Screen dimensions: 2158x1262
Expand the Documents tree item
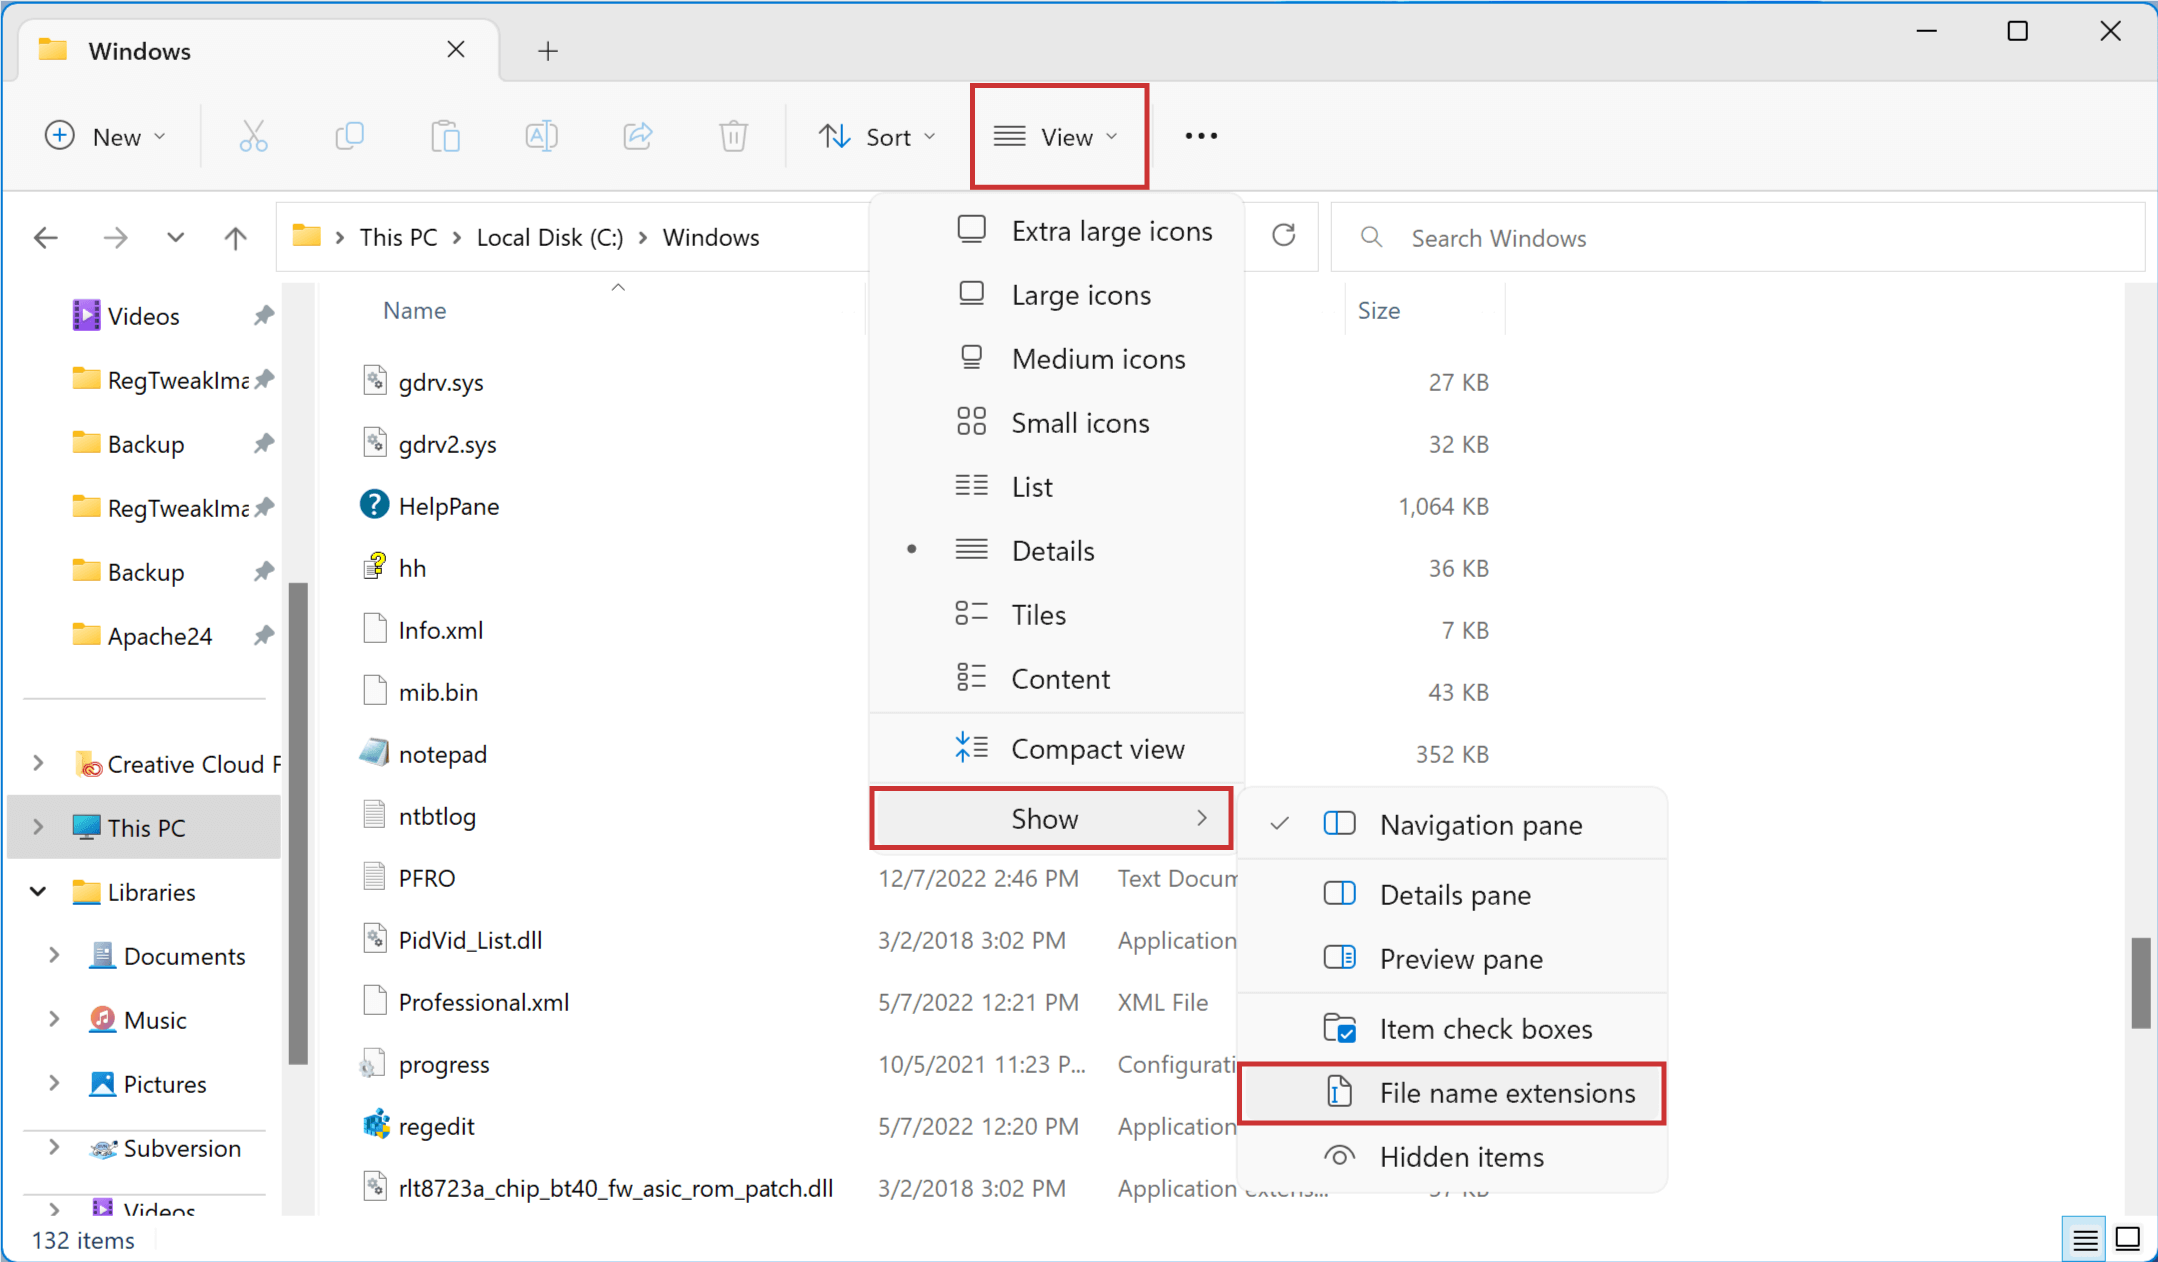(54, 955)
